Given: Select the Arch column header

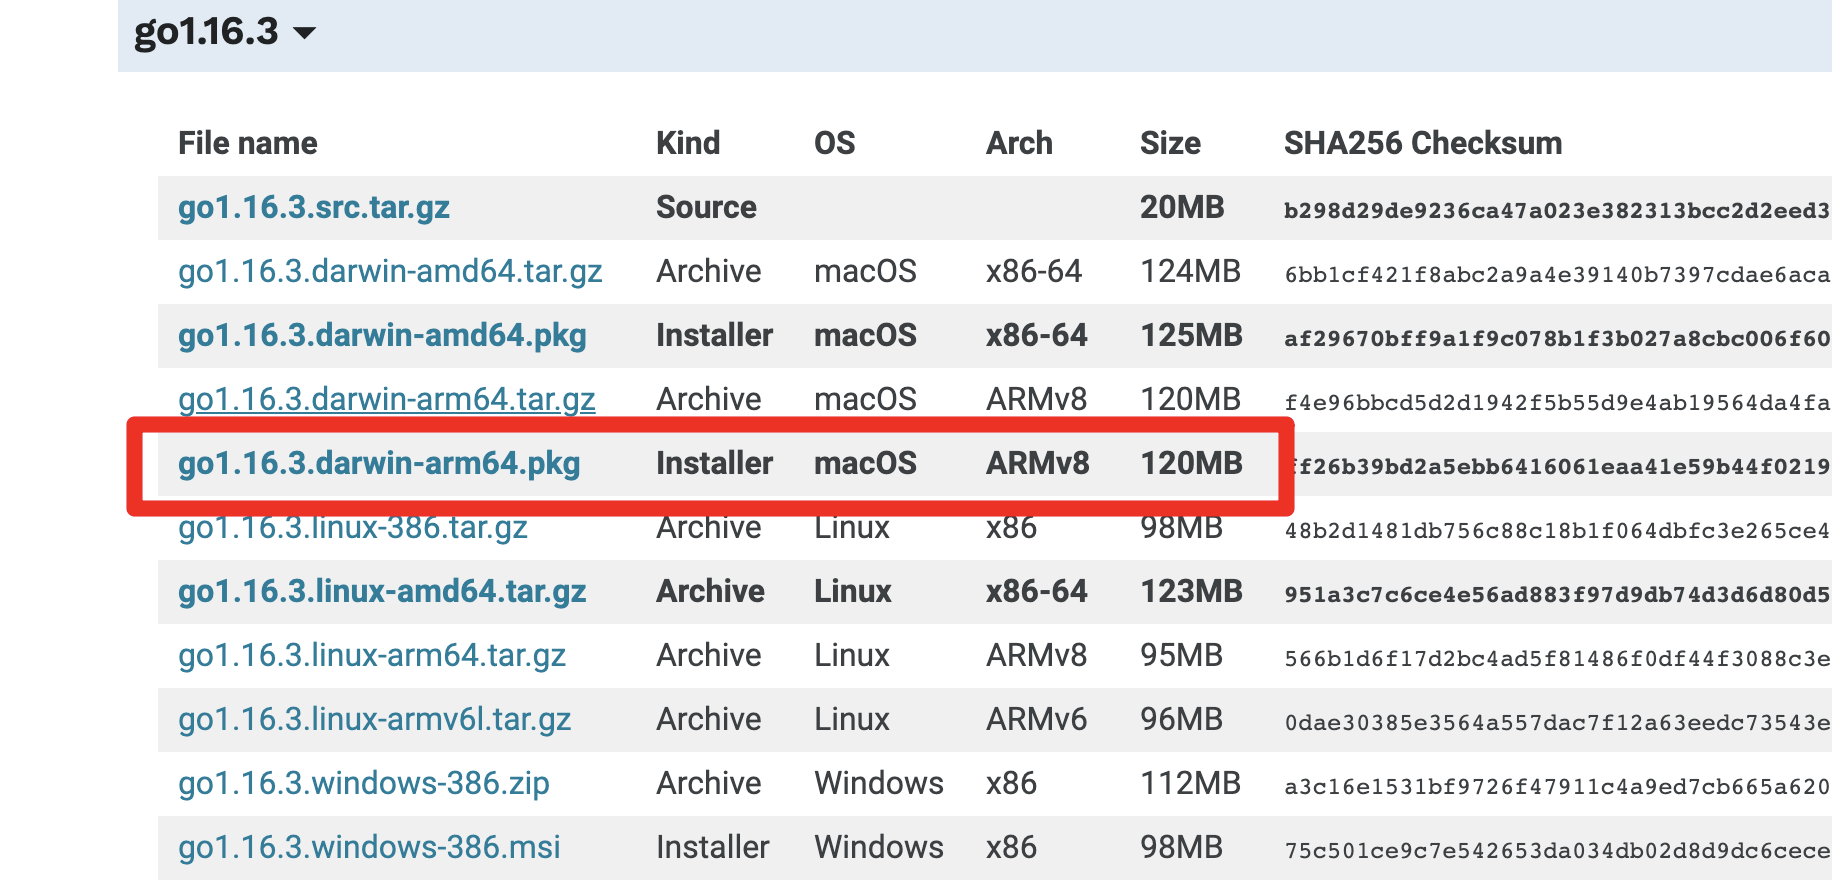Looking at the screenshot, I should (1019, 143).
